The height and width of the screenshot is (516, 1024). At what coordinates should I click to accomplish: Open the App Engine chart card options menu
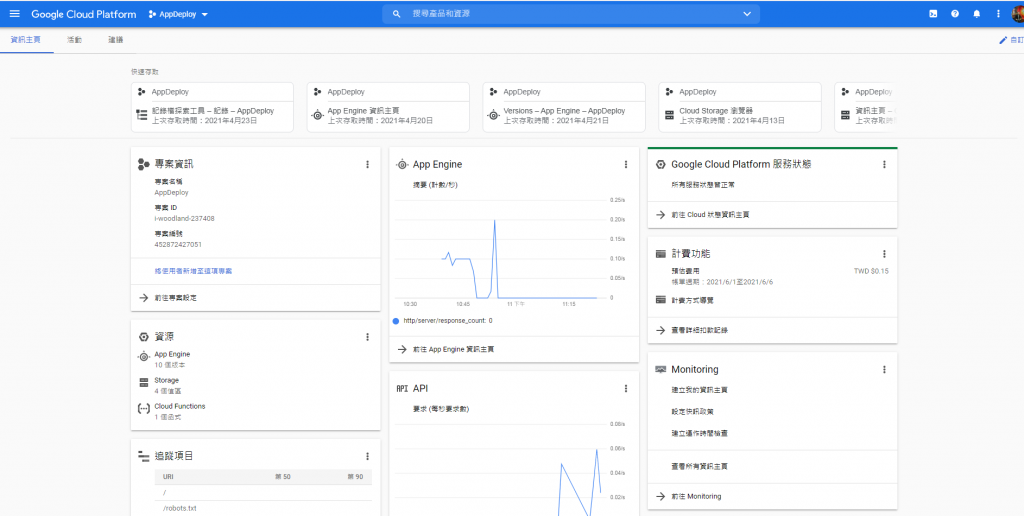pos(626,164)
